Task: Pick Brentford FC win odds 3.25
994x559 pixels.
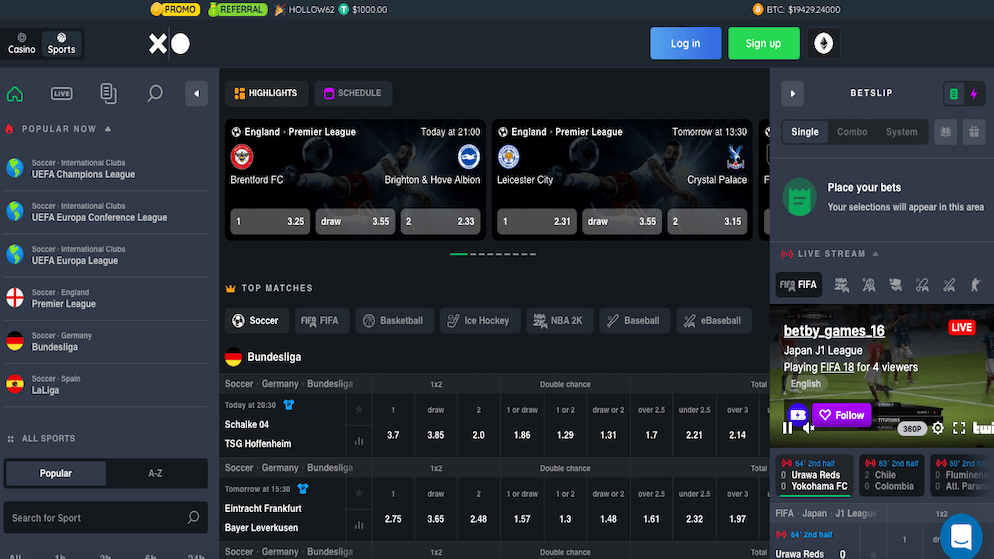Action: click(270, 221)
